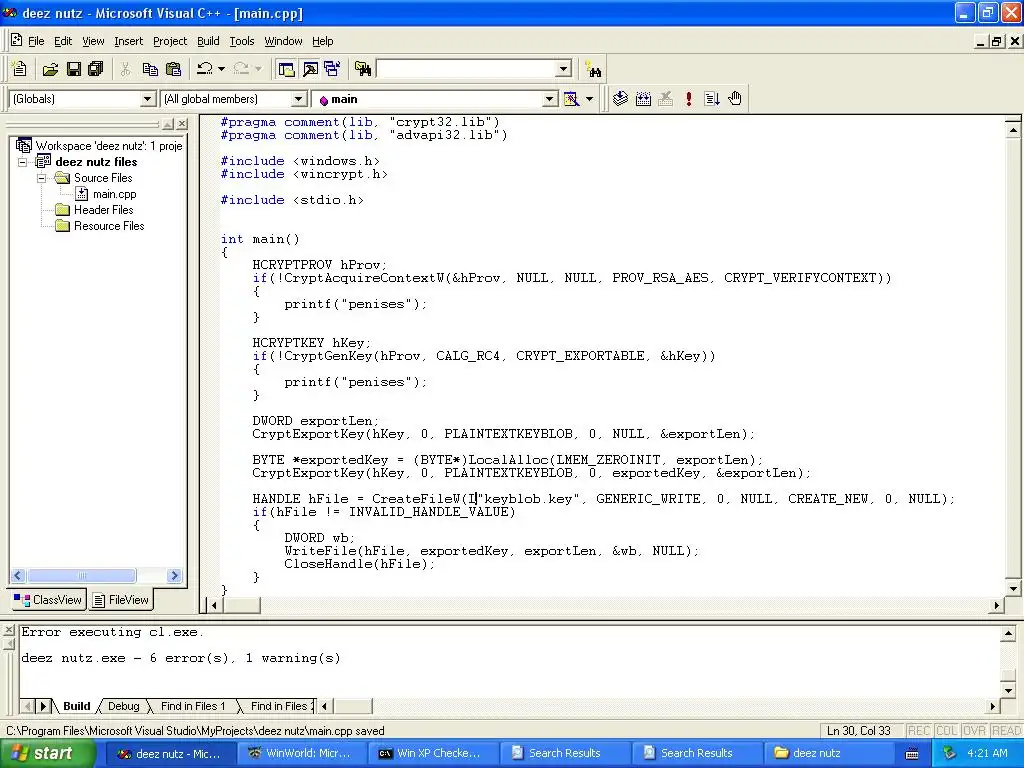Open the Window List icon
Viewport: 1024px width, 768px height.
(x=332, y=69)
